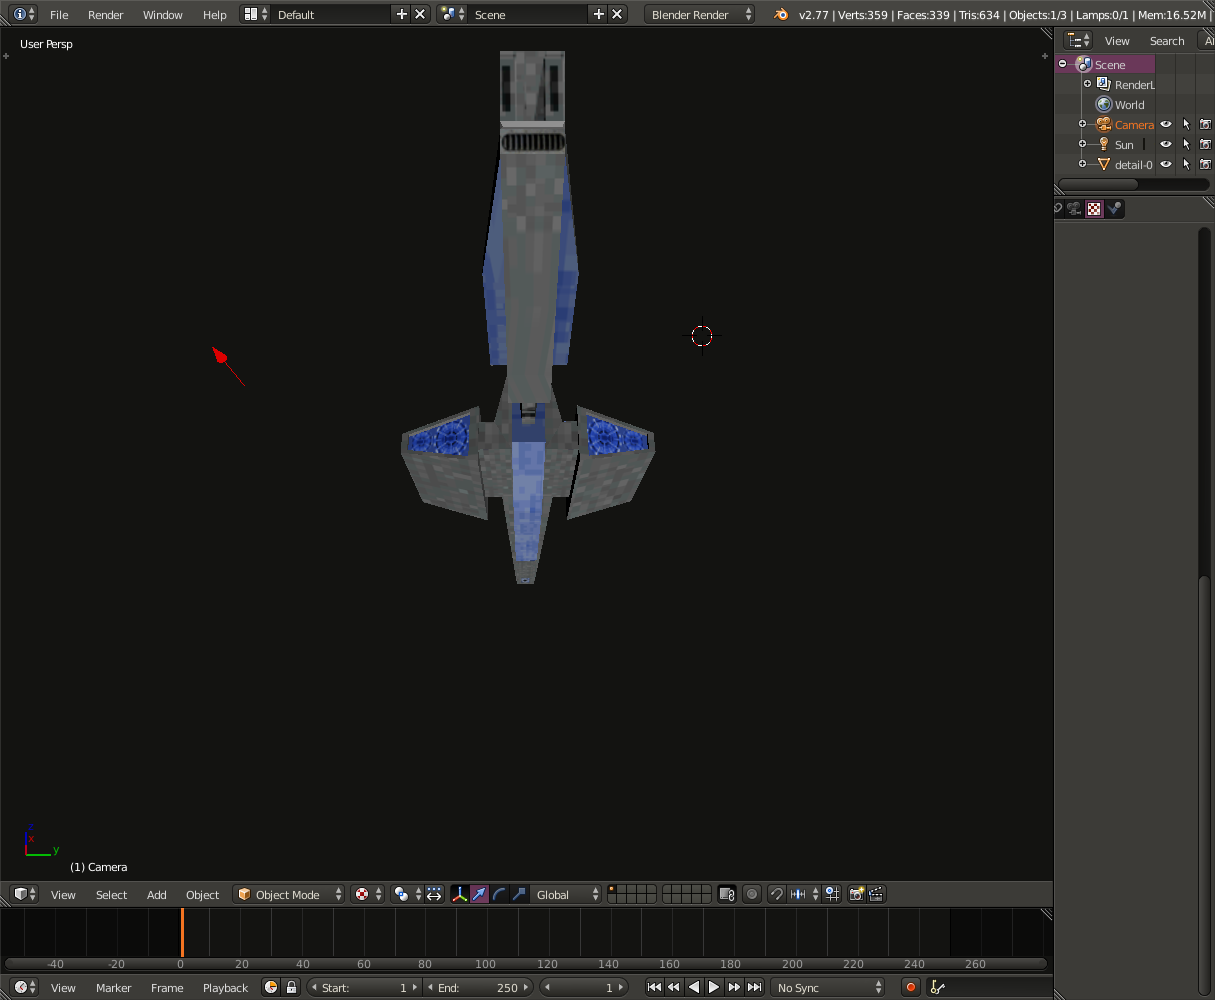Click the OpenGL render active viewport icon
The image size is (1215, 1000).
[x=856, y=894]
